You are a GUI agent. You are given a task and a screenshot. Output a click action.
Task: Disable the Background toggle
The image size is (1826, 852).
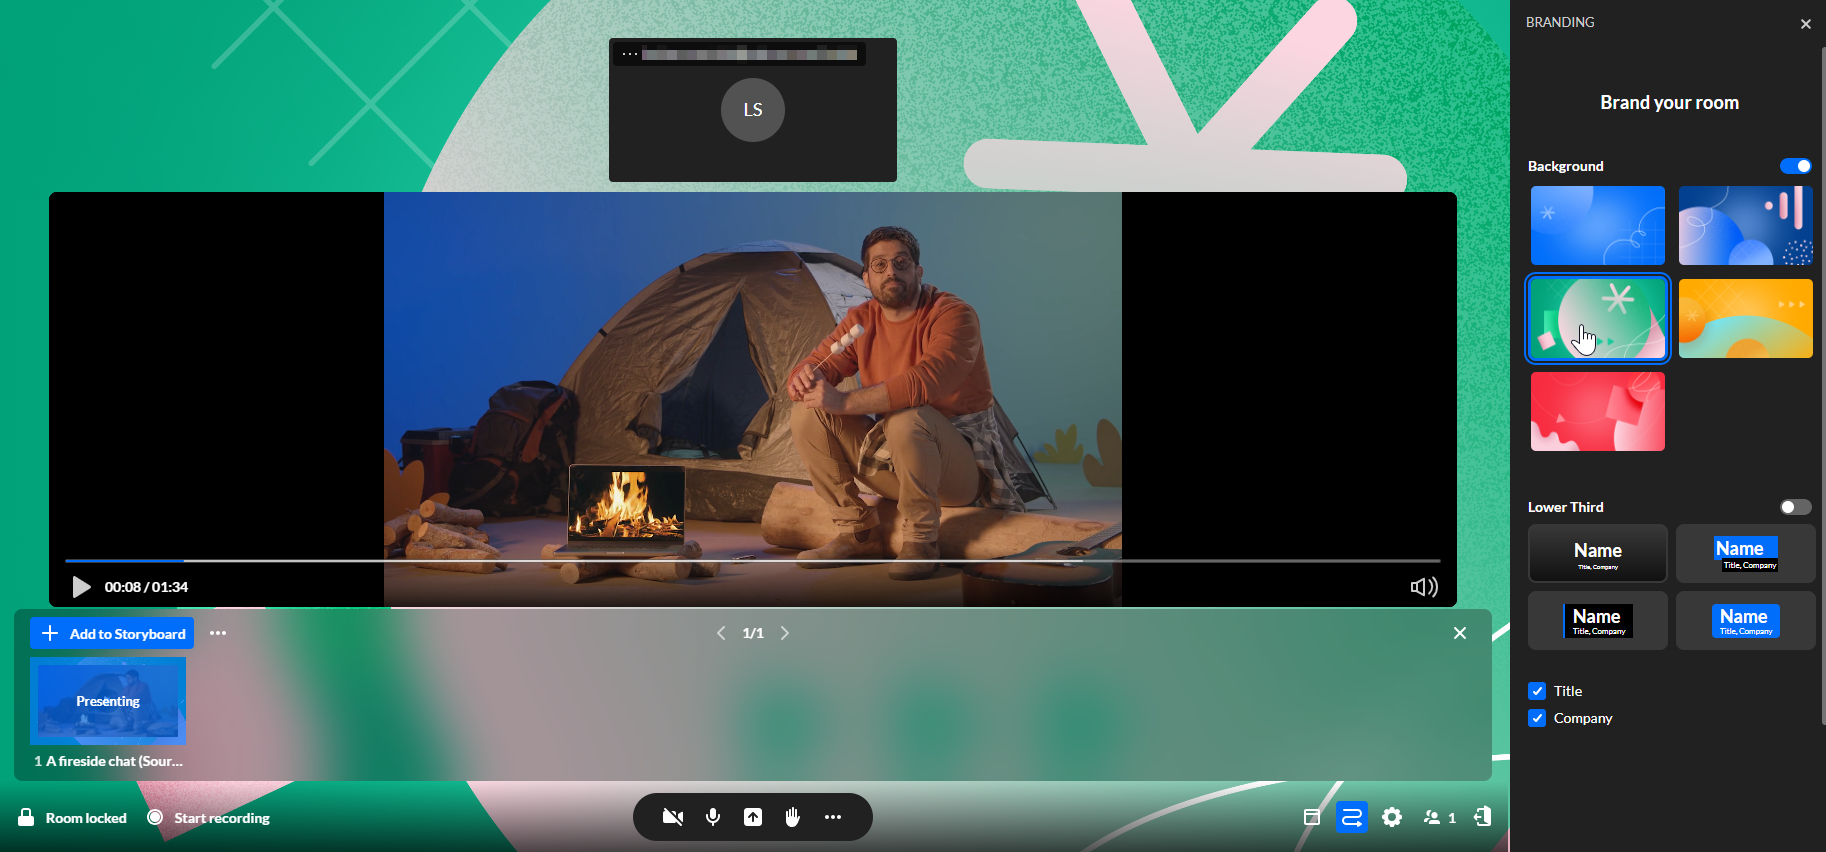(1796, 166)
